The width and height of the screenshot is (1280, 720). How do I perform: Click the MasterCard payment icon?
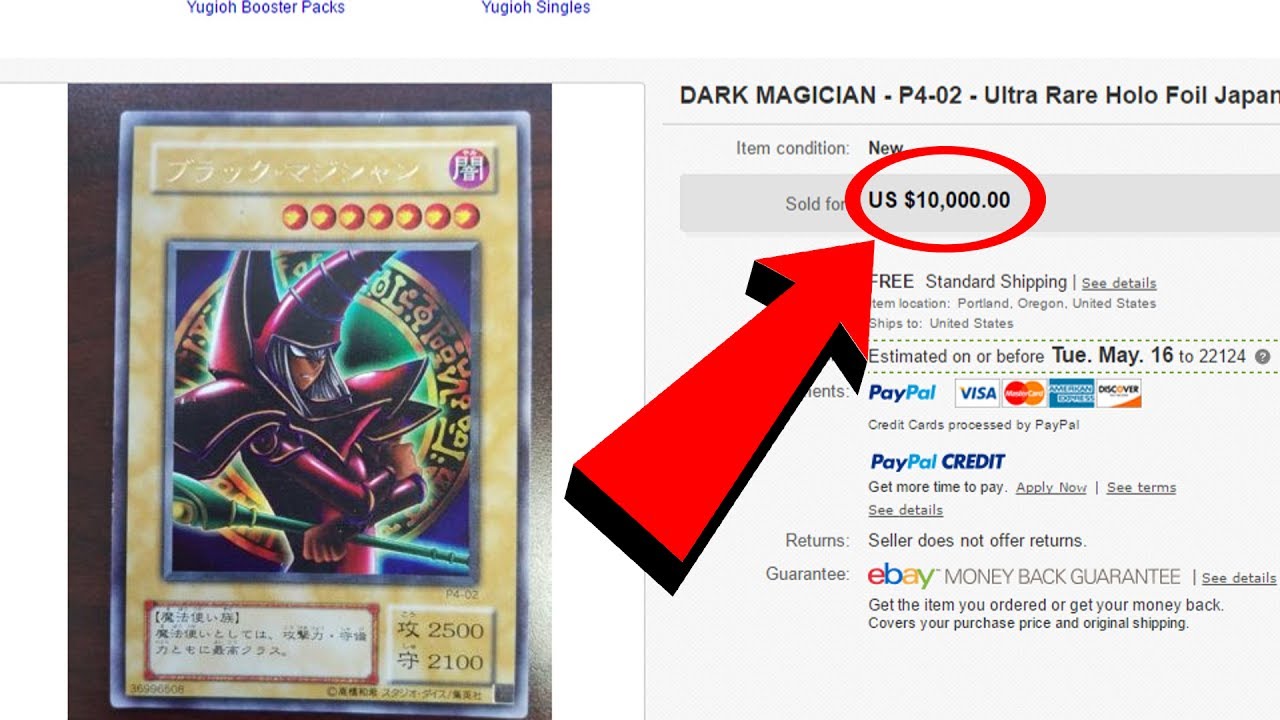click(x=1024, y=393)
